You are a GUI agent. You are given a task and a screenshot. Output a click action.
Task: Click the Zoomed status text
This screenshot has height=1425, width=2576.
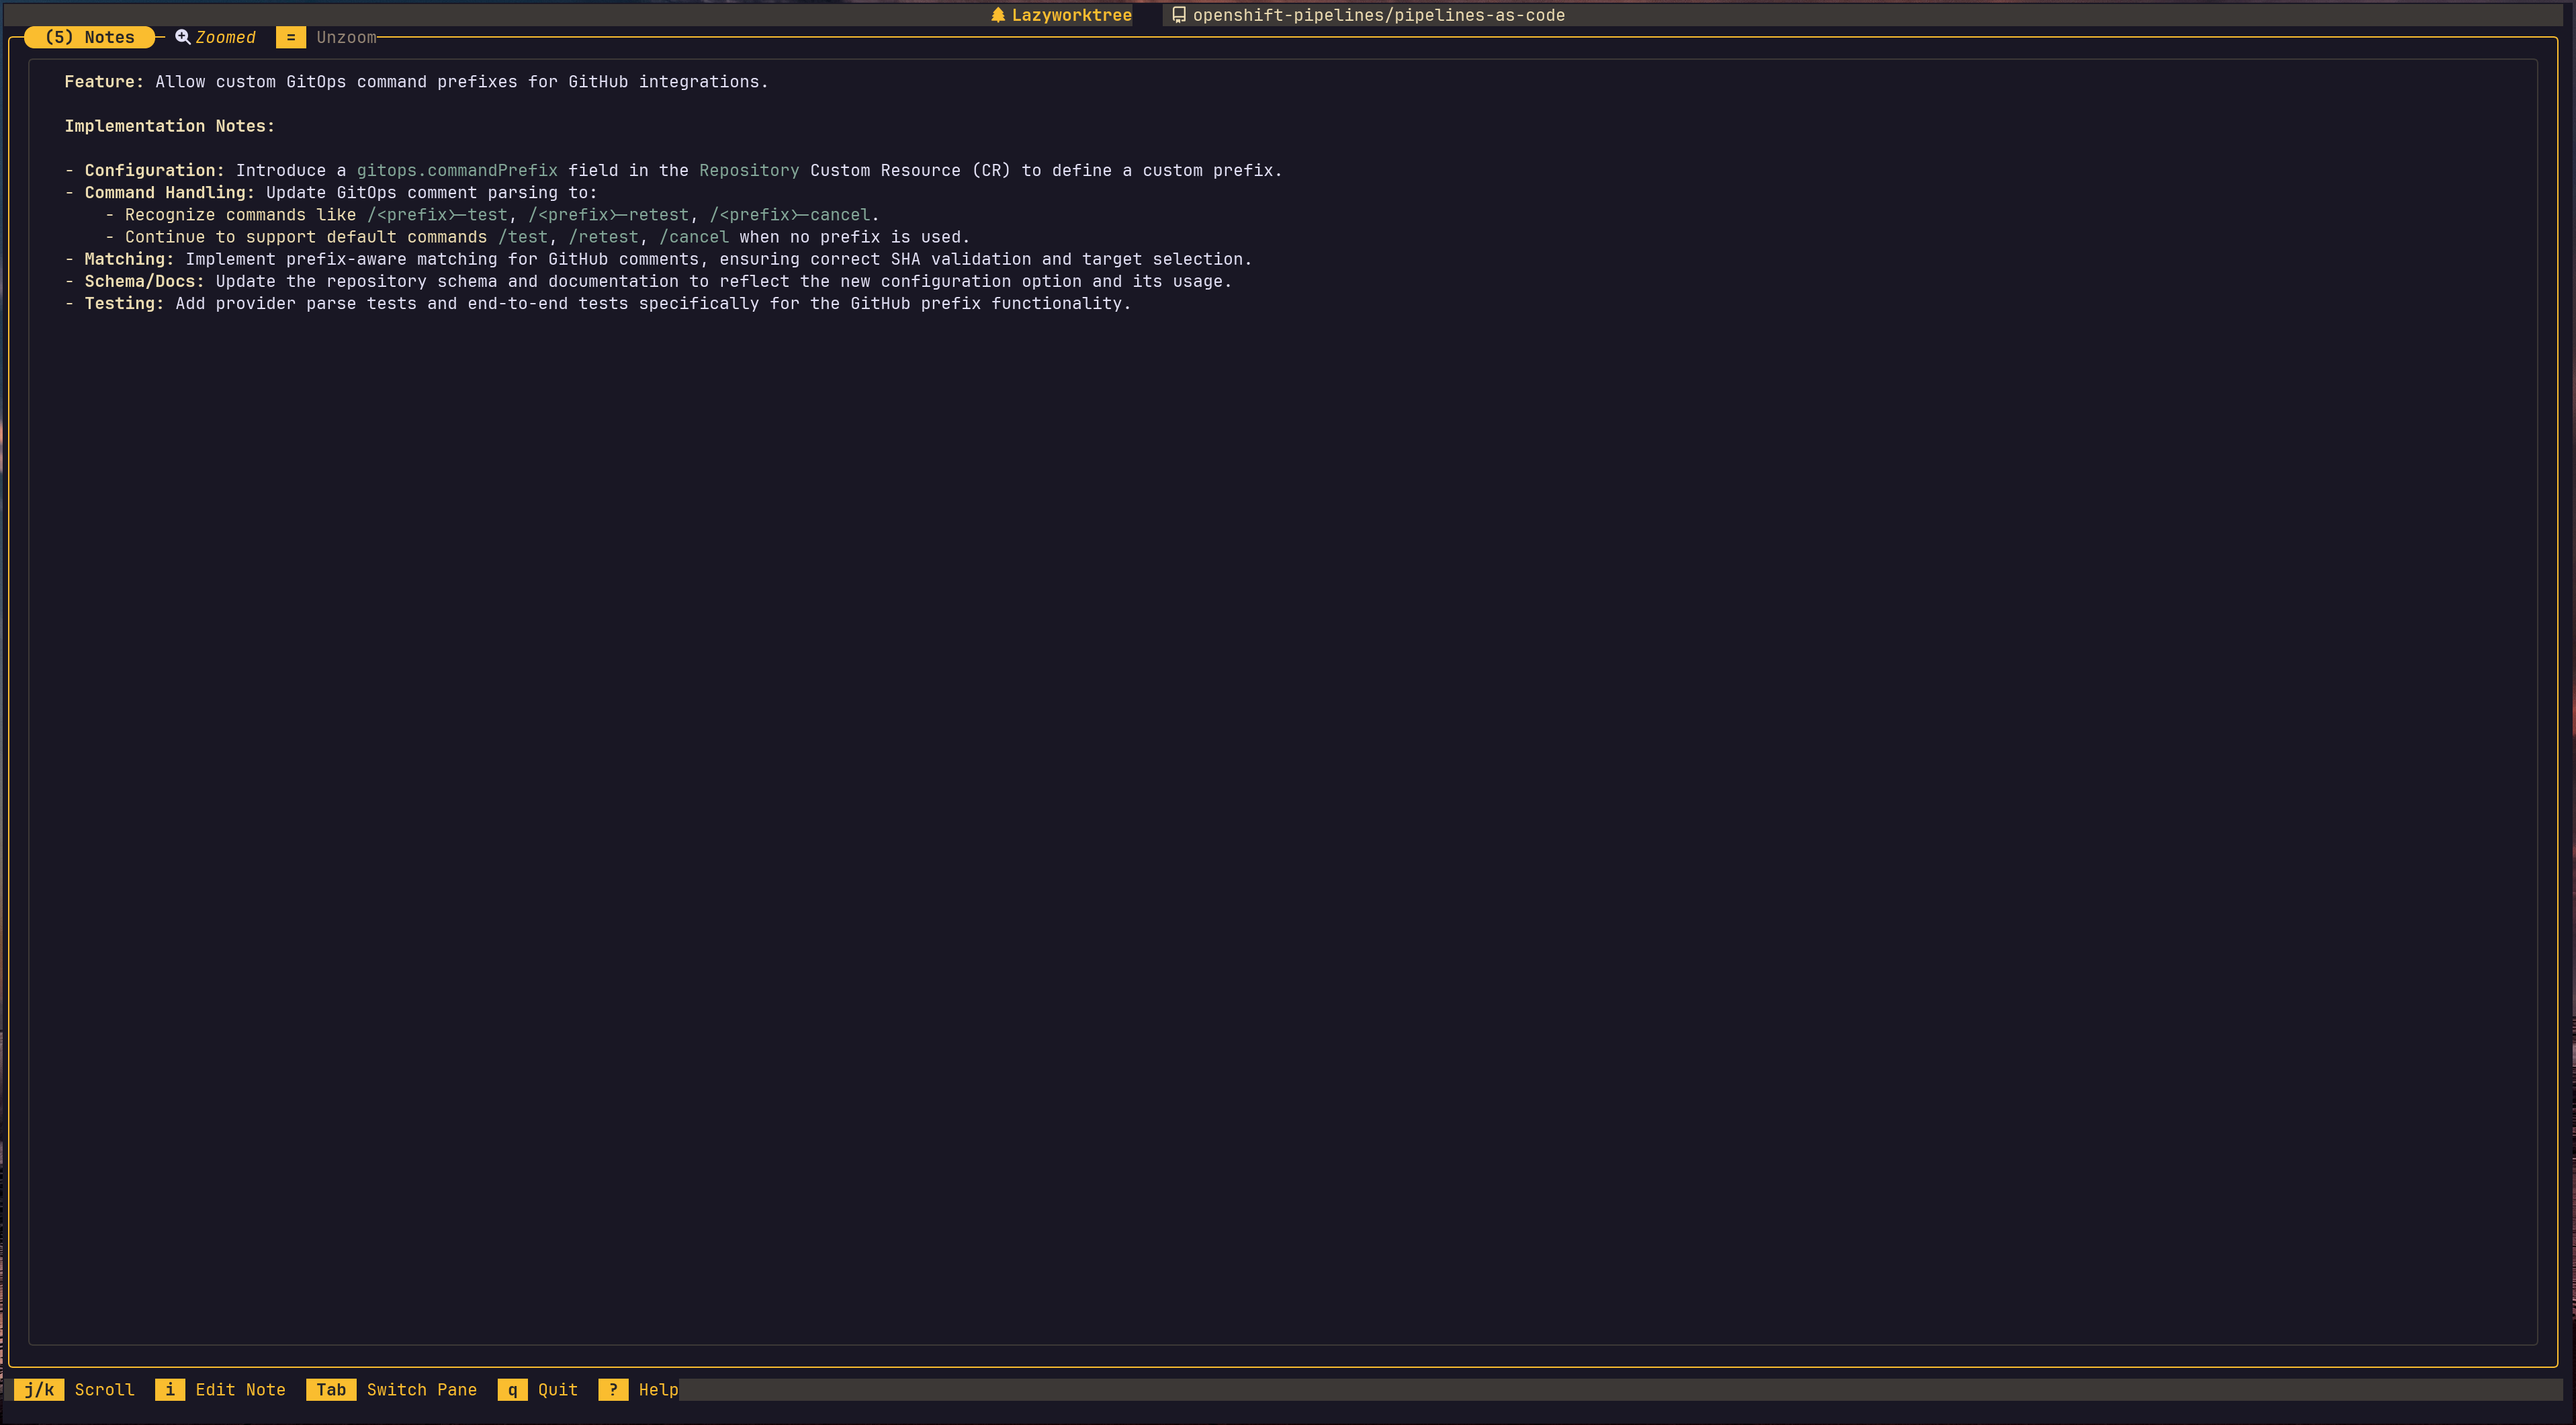(x=225, y=37)
